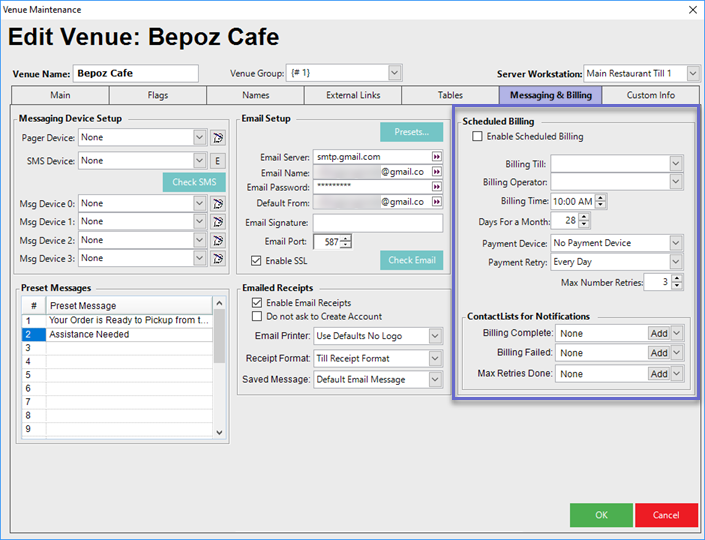
Task: Click the edit icon beside Pager Device
Action: [218, 137]
